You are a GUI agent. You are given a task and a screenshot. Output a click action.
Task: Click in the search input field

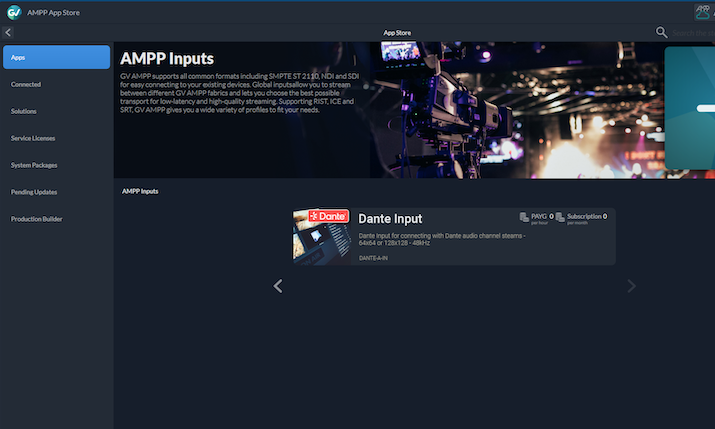click(x=692, y=33)
